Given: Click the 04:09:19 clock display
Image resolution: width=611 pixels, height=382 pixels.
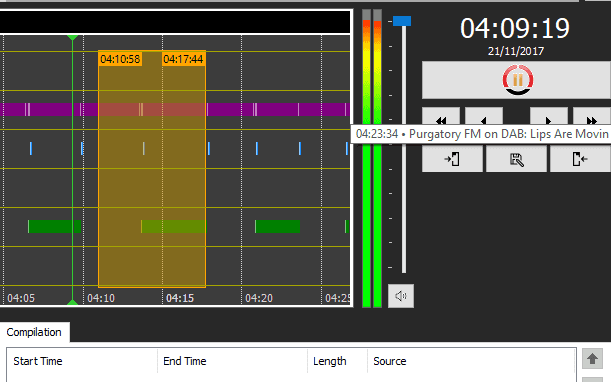Looking at the screenshot, I should [x=515, y=28].
